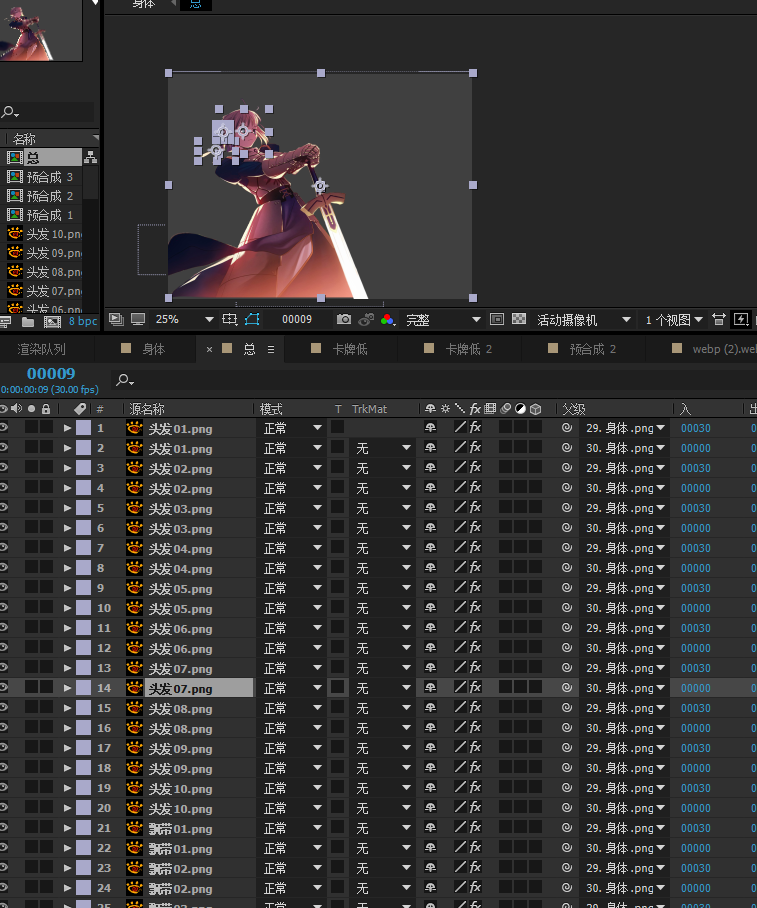Image resolution: width=757 pixels, height=908 pixels.
Task: Click the label color swatch of layer 21
Action: (84, 828)
